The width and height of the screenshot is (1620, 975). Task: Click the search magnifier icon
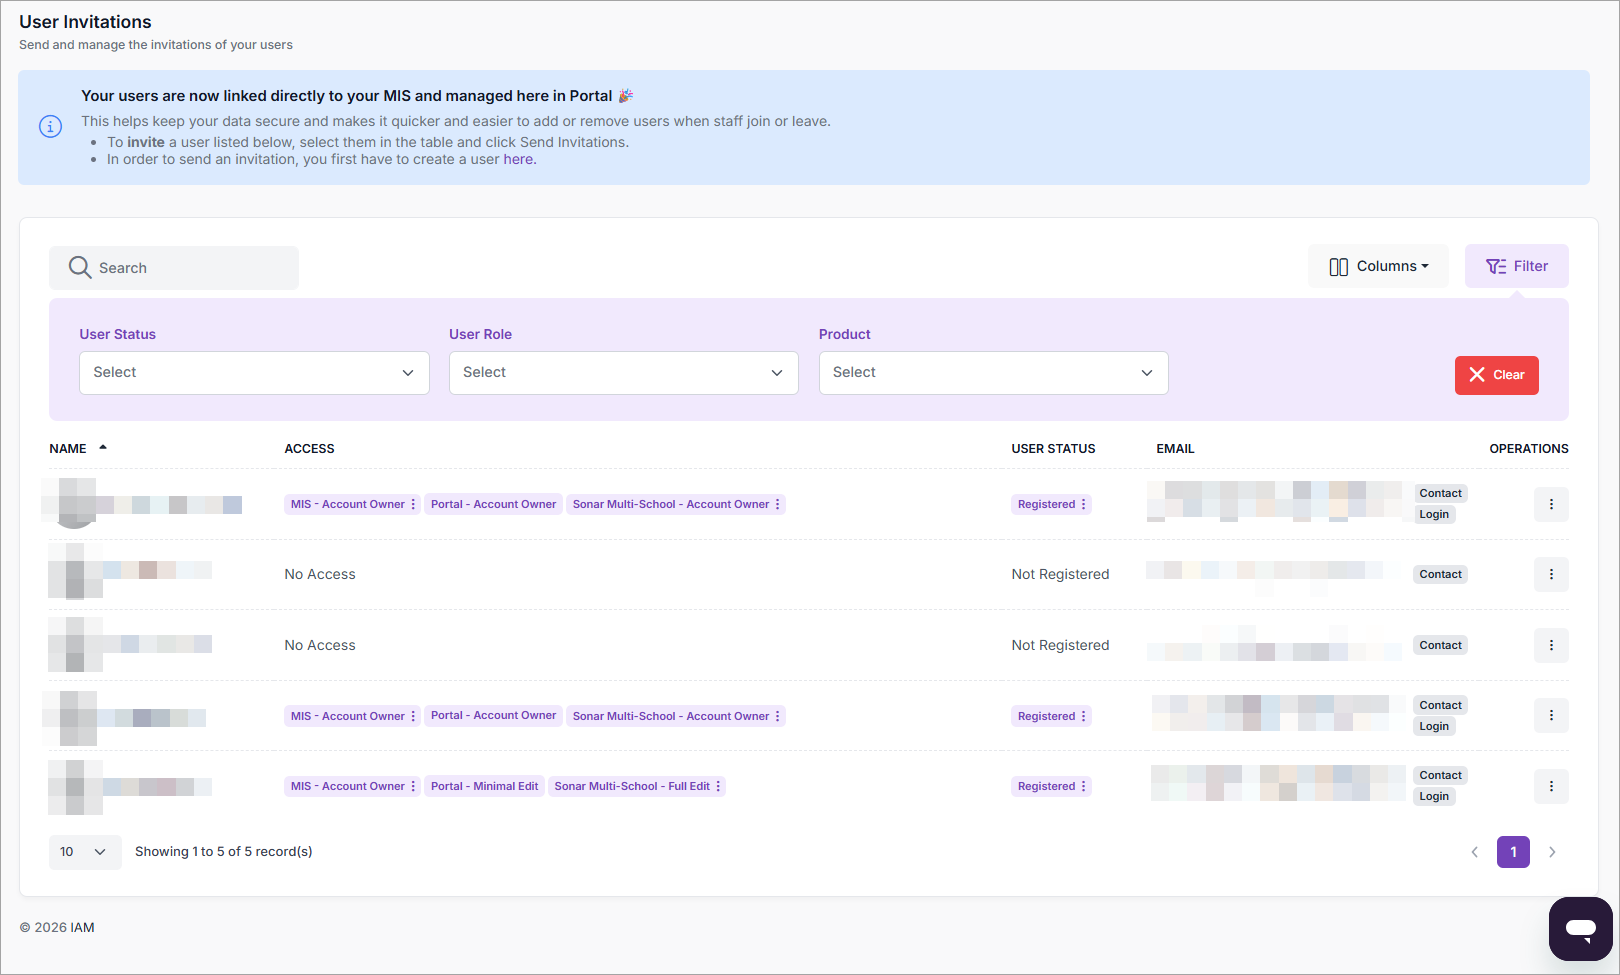80,268
